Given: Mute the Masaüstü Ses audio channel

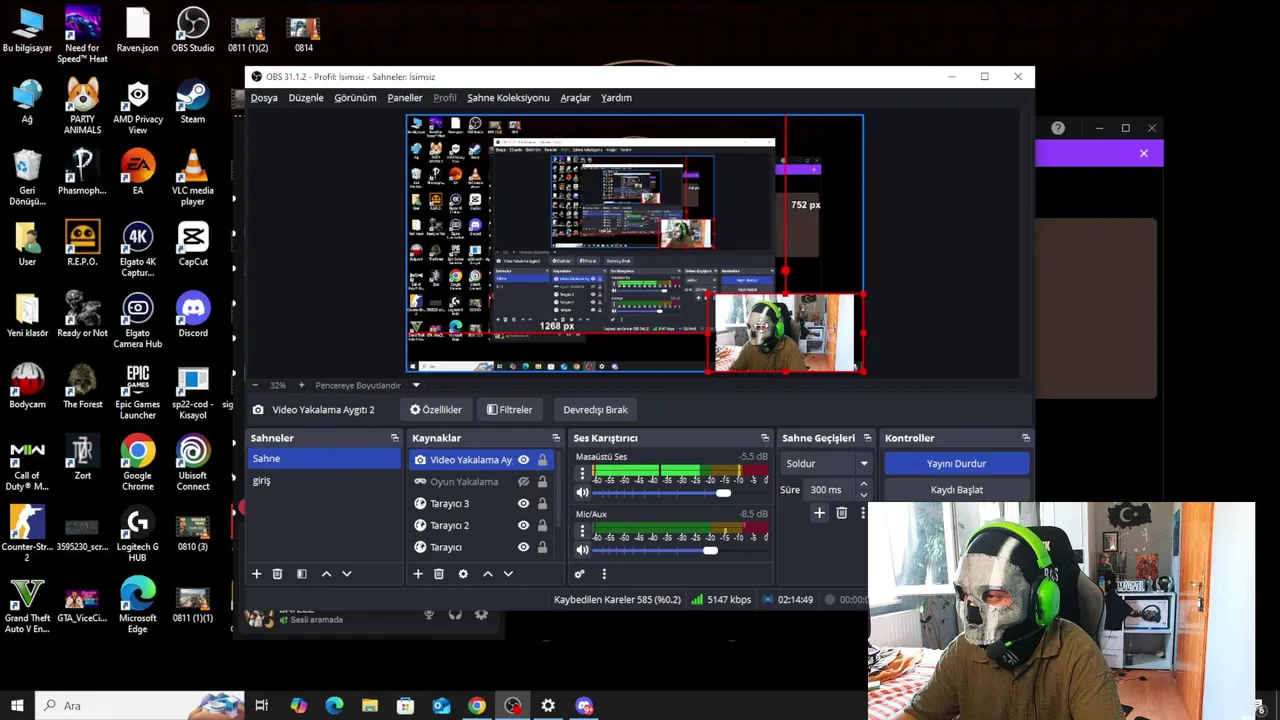Looking at the screenshot, I should [582, 493].
